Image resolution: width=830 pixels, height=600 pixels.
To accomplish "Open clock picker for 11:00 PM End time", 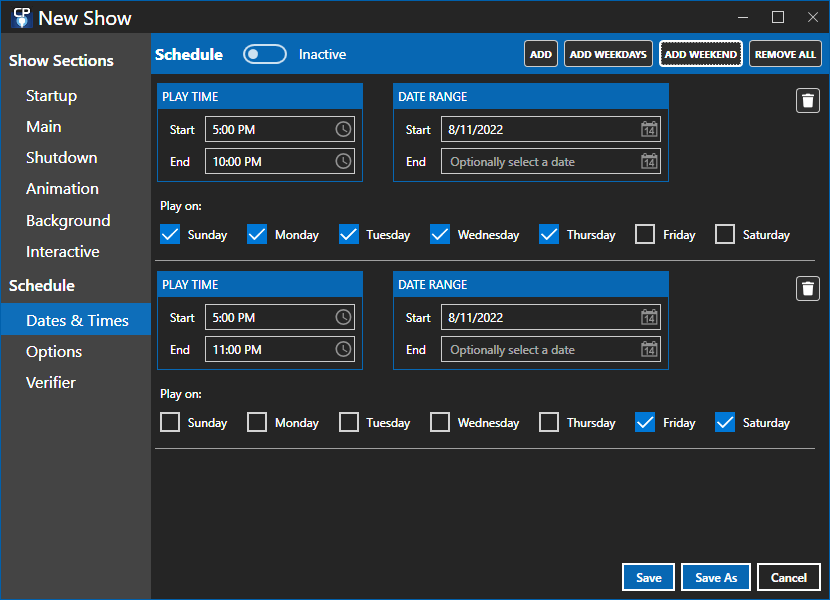I will [343, 350].
